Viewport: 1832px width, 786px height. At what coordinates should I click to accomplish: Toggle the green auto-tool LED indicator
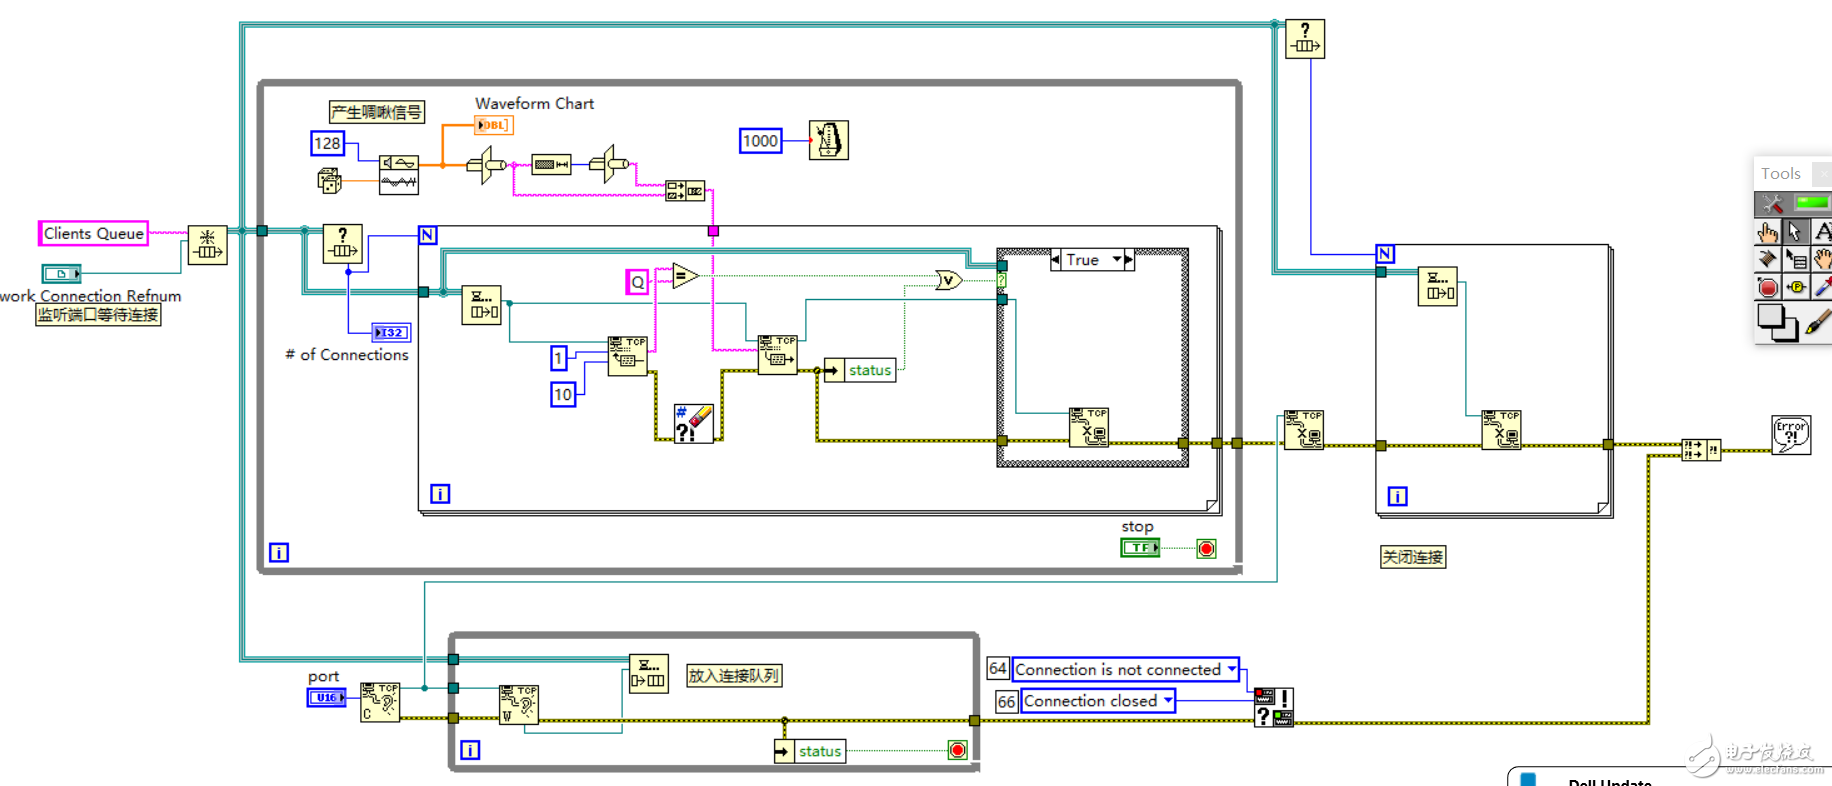pyautogui.click(x=1811, y=203)
